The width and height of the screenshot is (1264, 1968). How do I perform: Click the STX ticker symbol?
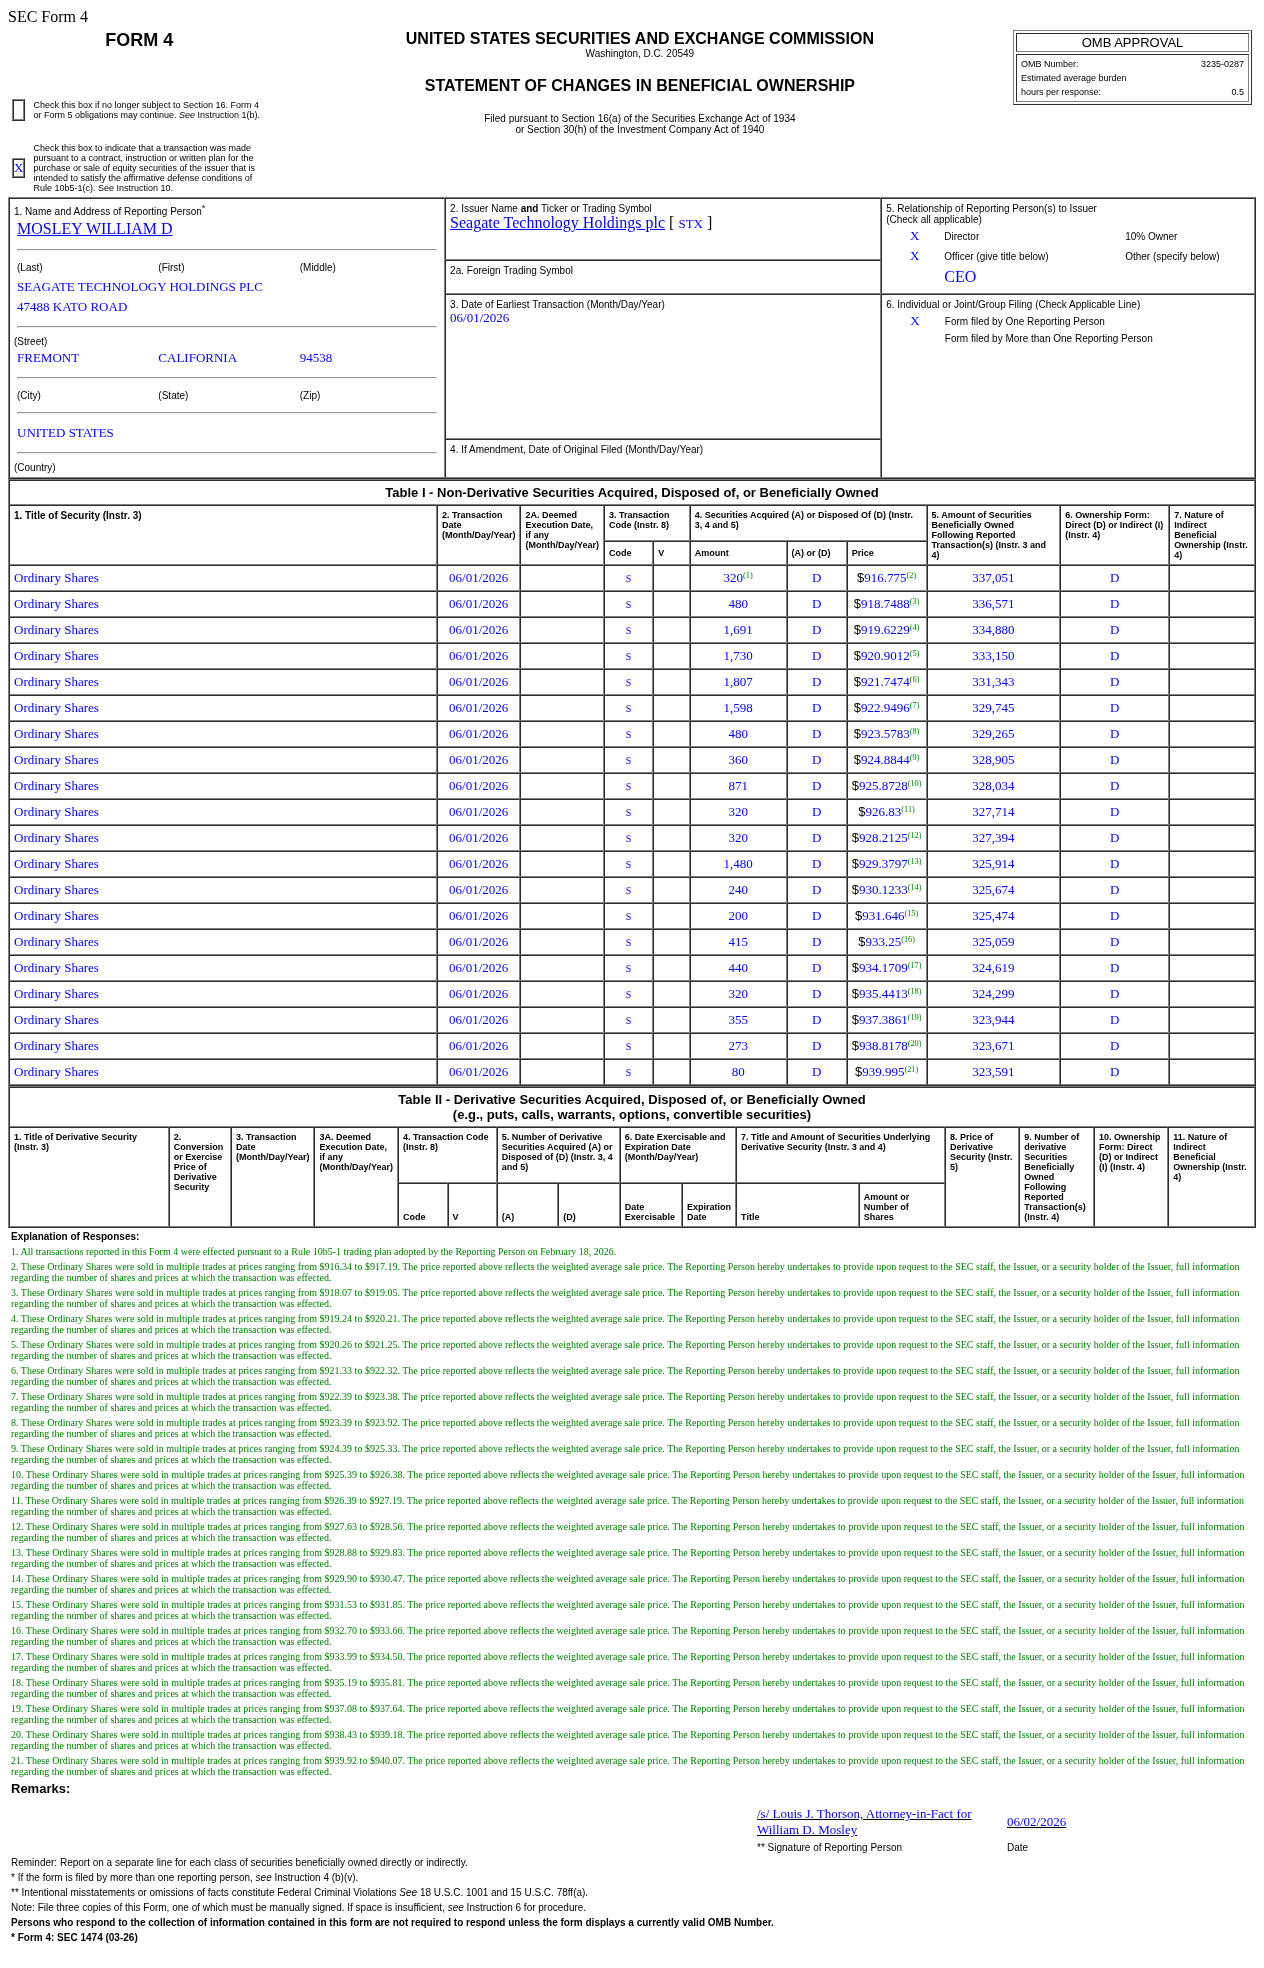coord(690,224)
